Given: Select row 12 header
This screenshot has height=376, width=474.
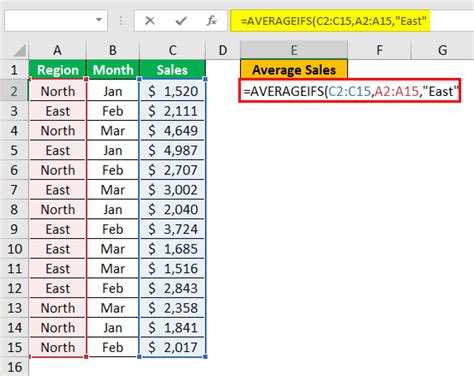Looking at the screenshot, I should (x=14, y=288).
